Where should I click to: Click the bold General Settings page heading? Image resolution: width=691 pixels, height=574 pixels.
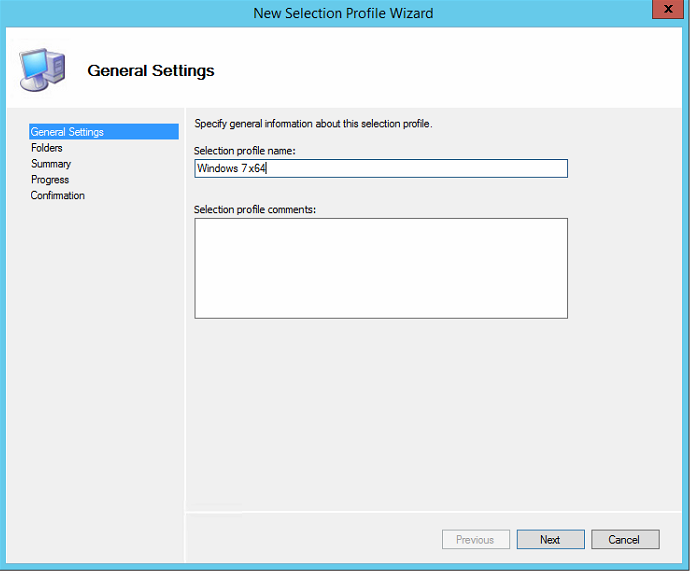coord(151,71)
